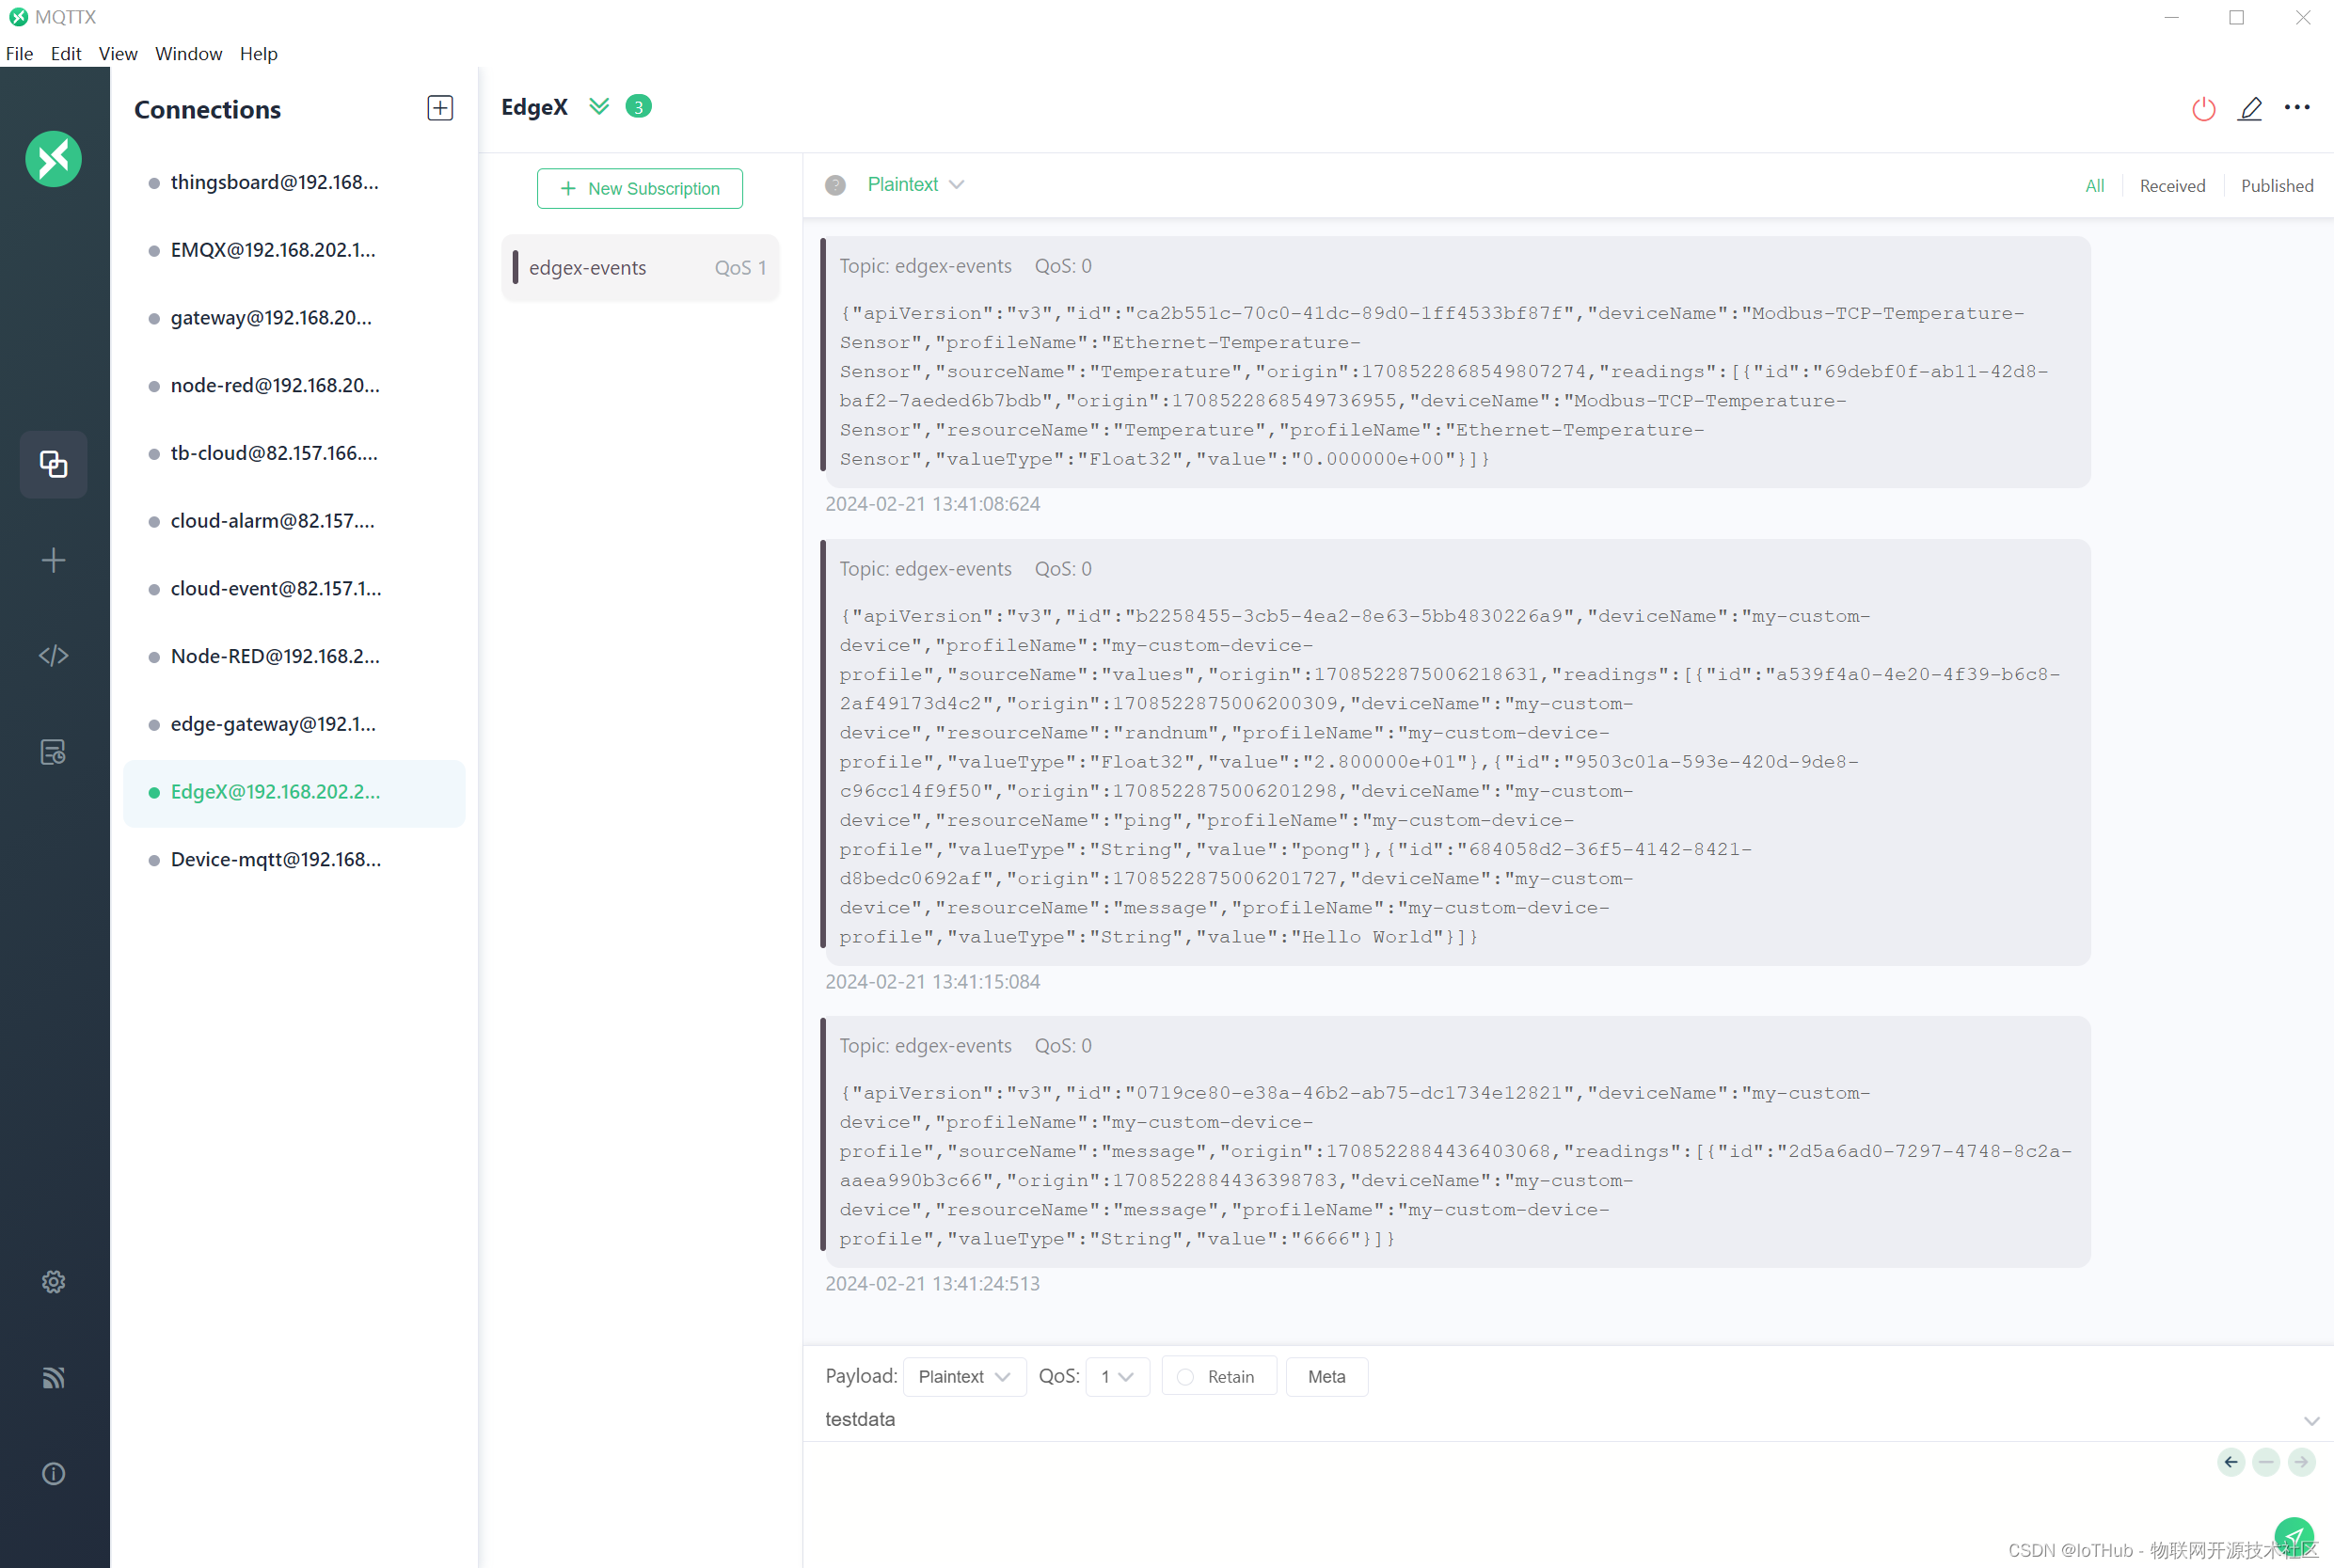Select connection cloud-alarm@82.157....

tap(294, 521)
